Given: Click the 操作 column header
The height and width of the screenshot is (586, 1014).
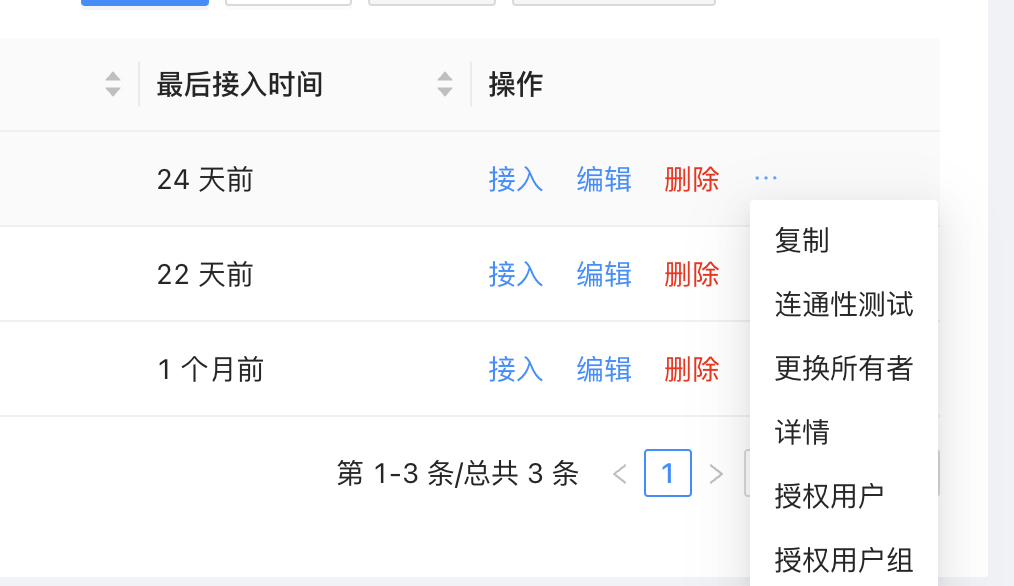Looking at the screenshot, I should 516,84.
